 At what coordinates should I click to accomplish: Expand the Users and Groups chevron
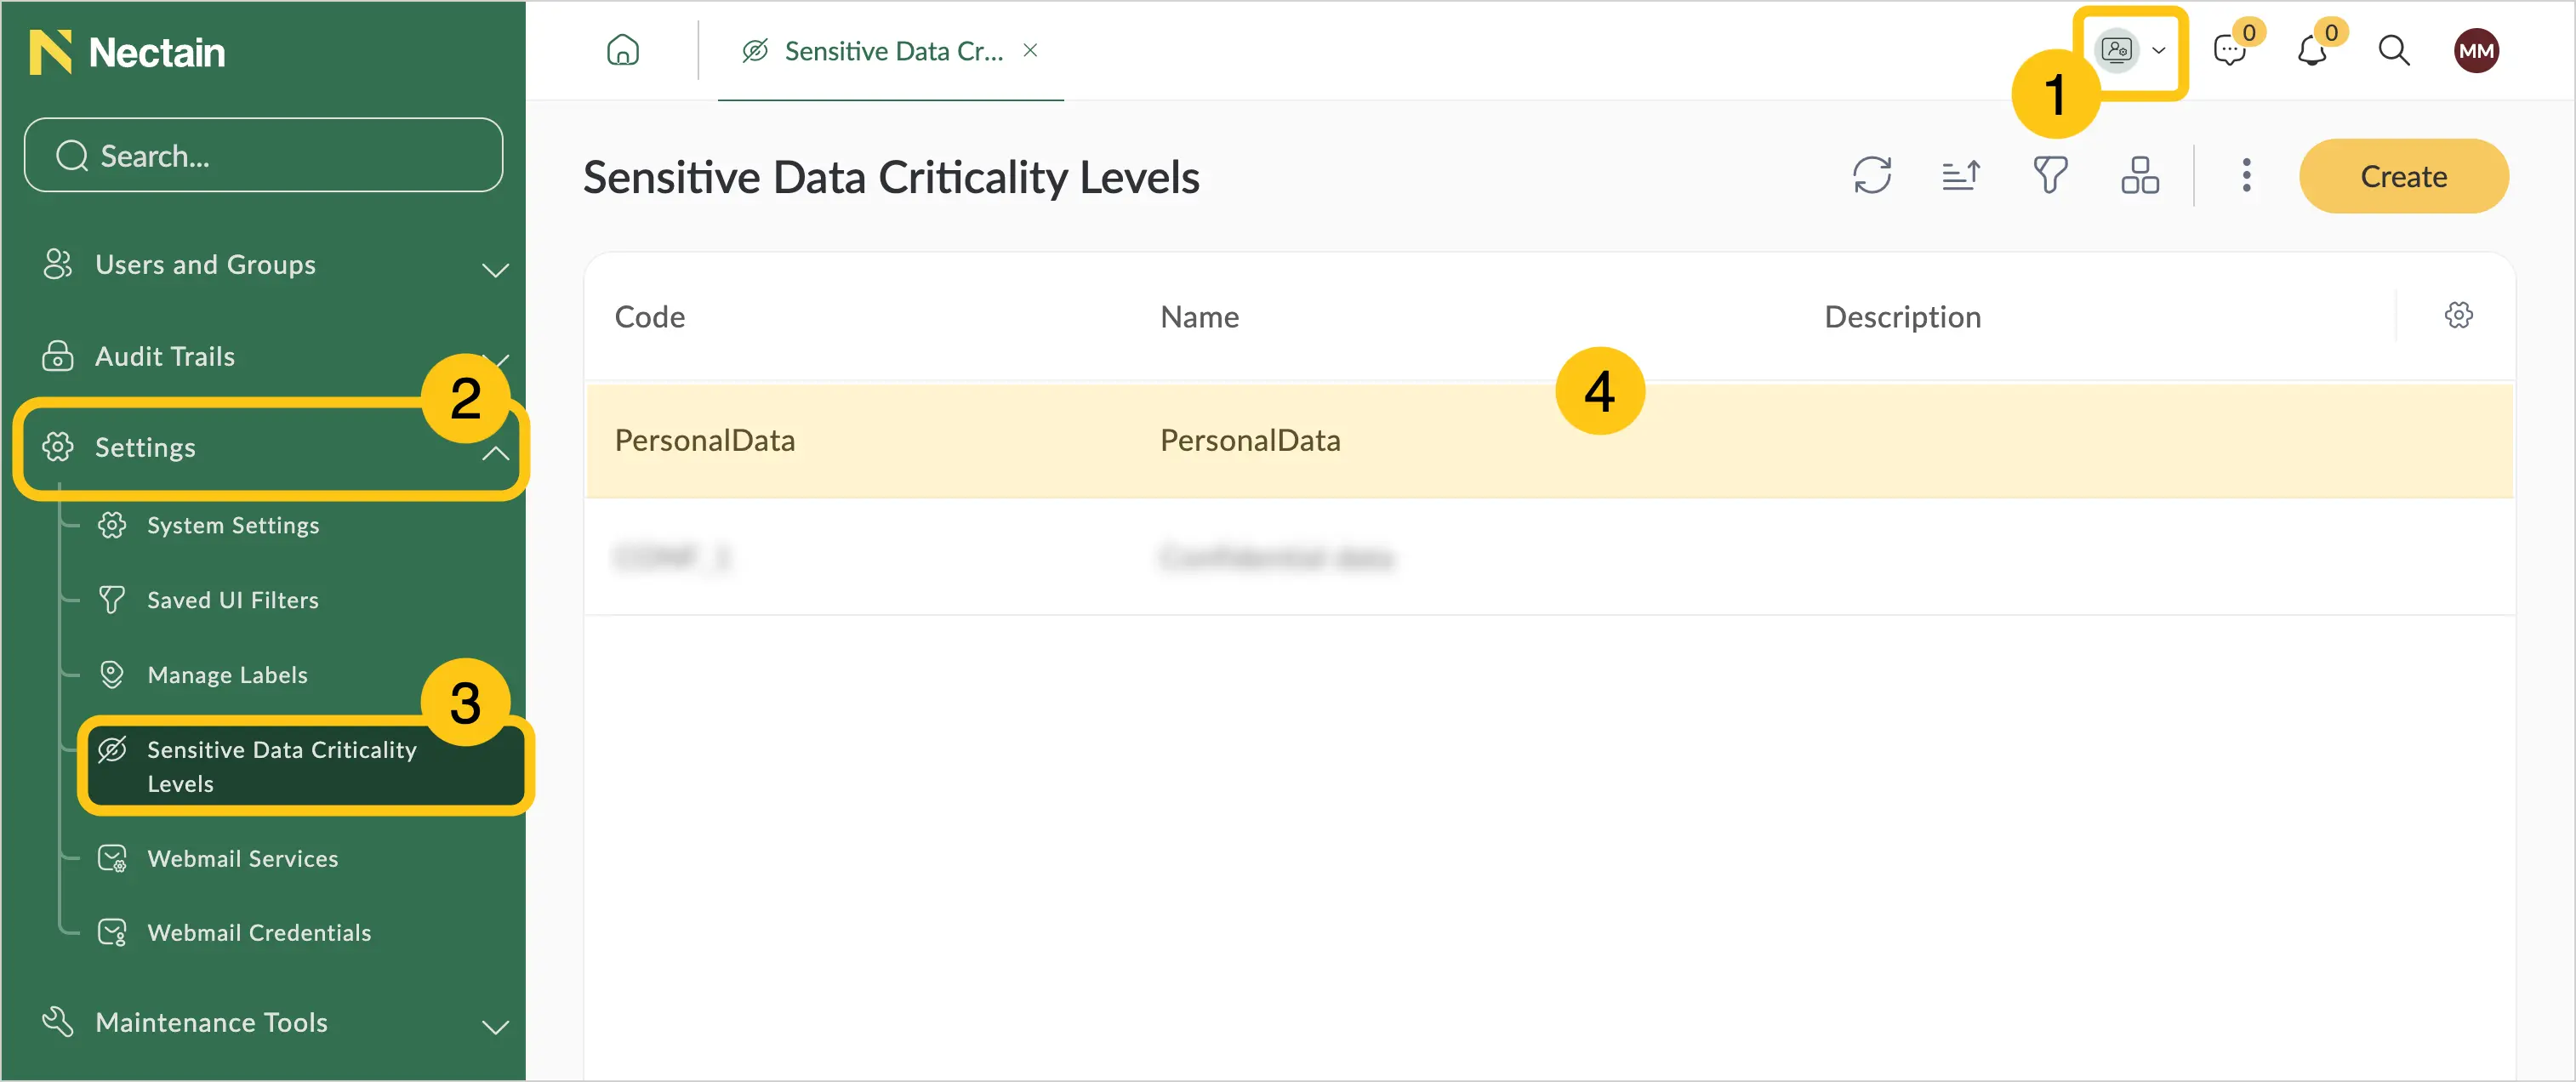pyautogui.click(x=495, y=269)
